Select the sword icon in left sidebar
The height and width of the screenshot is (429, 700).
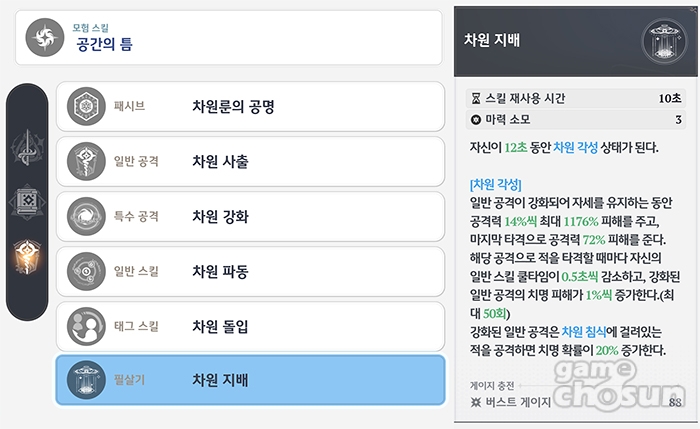click(x=28, y=147)
